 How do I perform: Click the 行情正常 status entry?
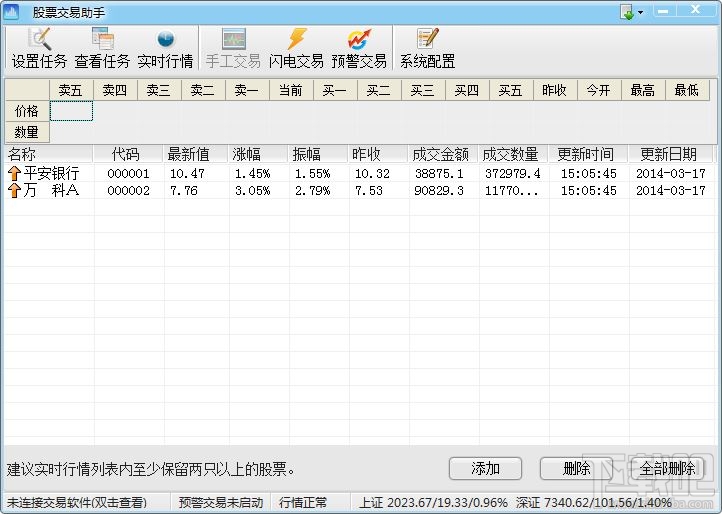click(x=303, y=502)
